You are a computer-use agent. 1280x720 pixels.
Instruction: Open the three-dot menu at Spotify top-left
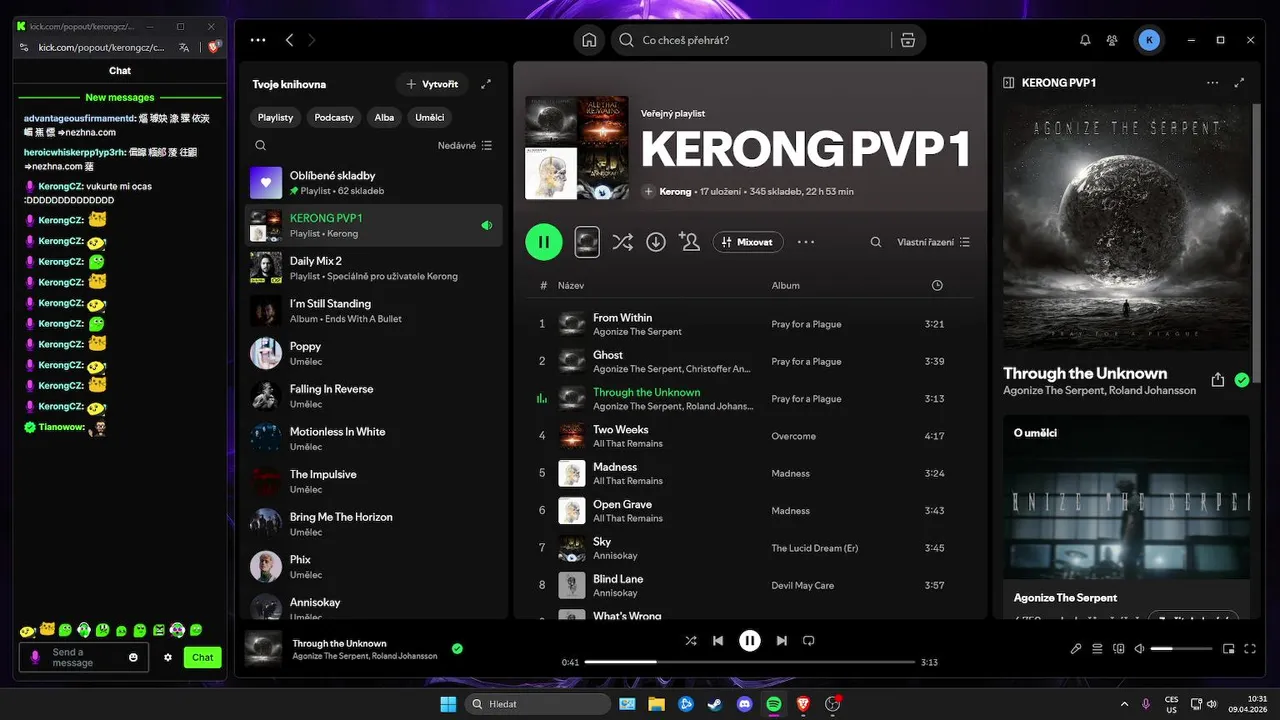[258, 40]
